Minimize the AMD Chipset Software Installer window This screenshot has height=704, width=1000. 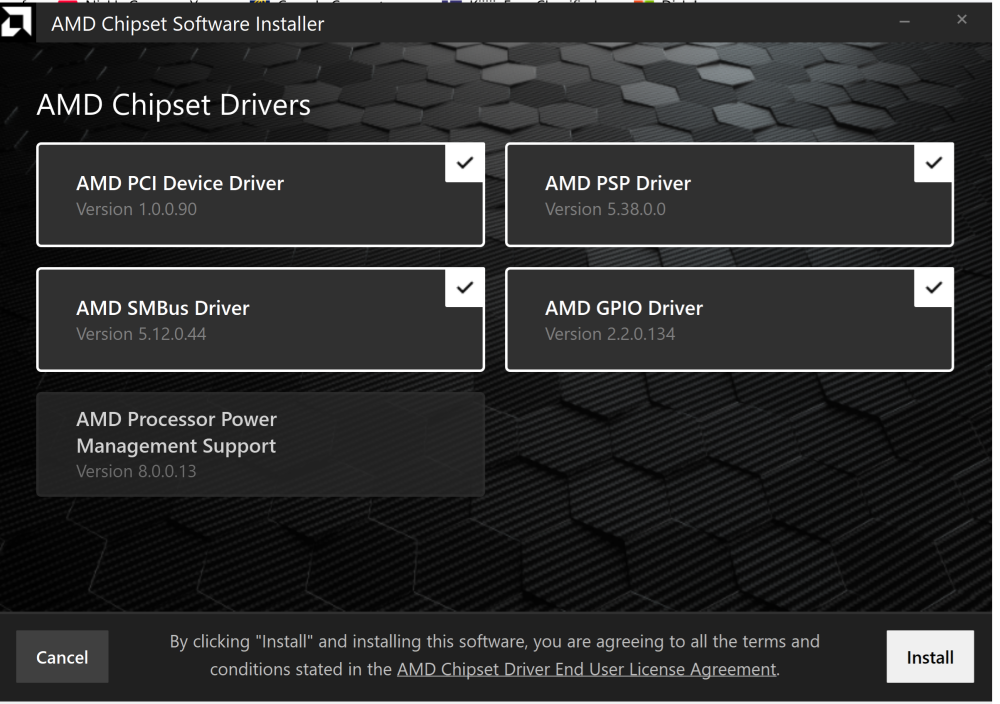tap(905, 22)
